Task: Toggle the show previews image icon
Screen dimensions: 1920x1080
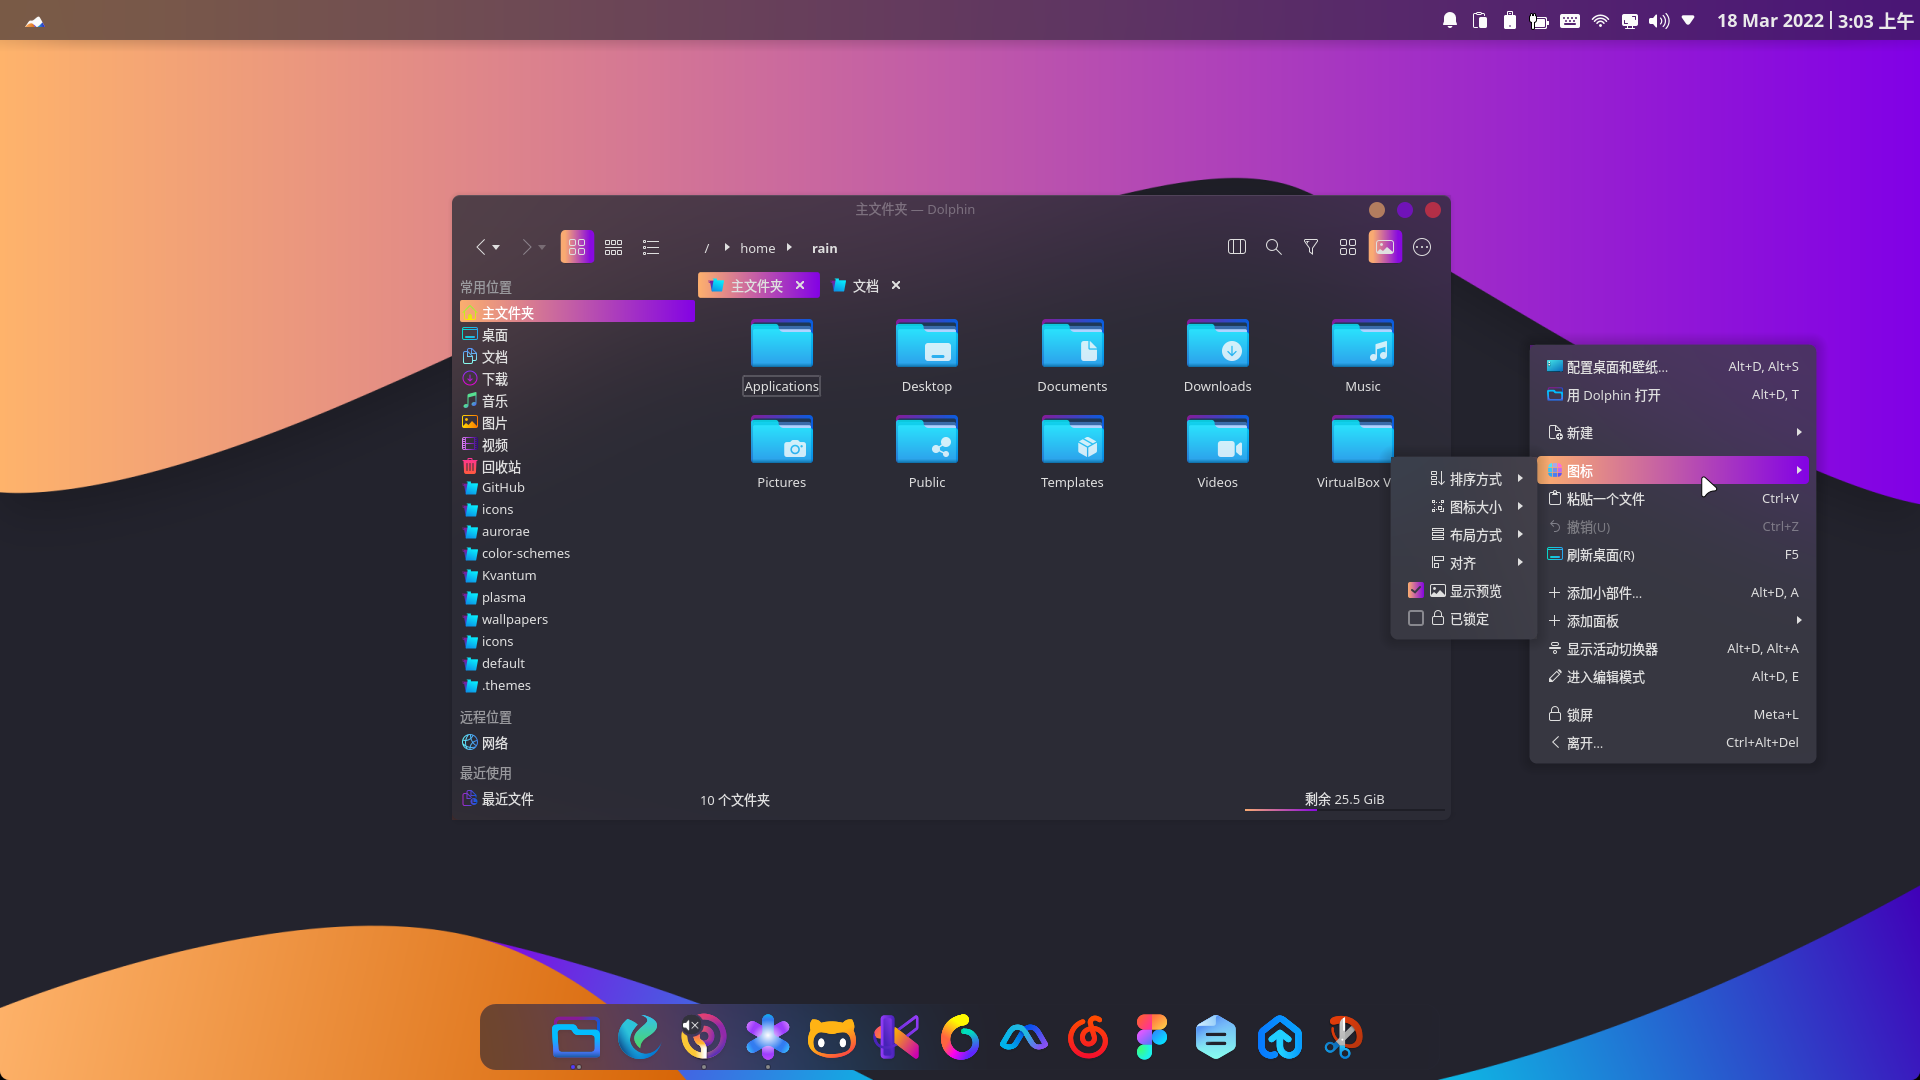Action: coord(1385,247)
